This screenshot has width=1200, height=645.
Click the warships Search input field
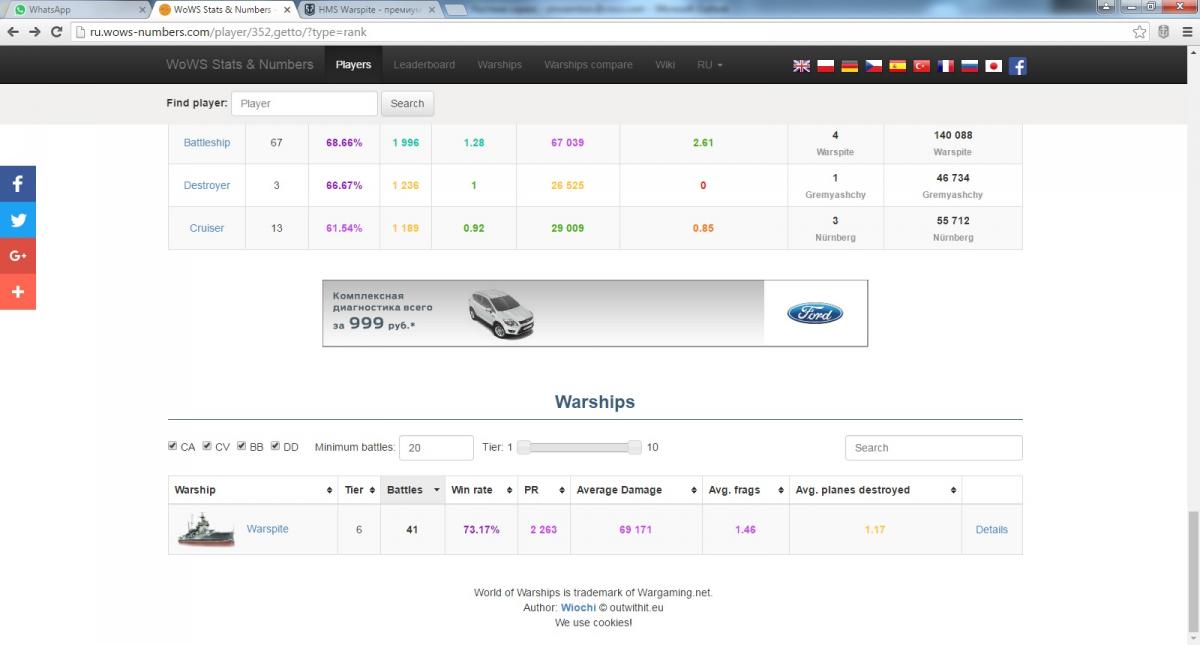(x=934, y=447)
